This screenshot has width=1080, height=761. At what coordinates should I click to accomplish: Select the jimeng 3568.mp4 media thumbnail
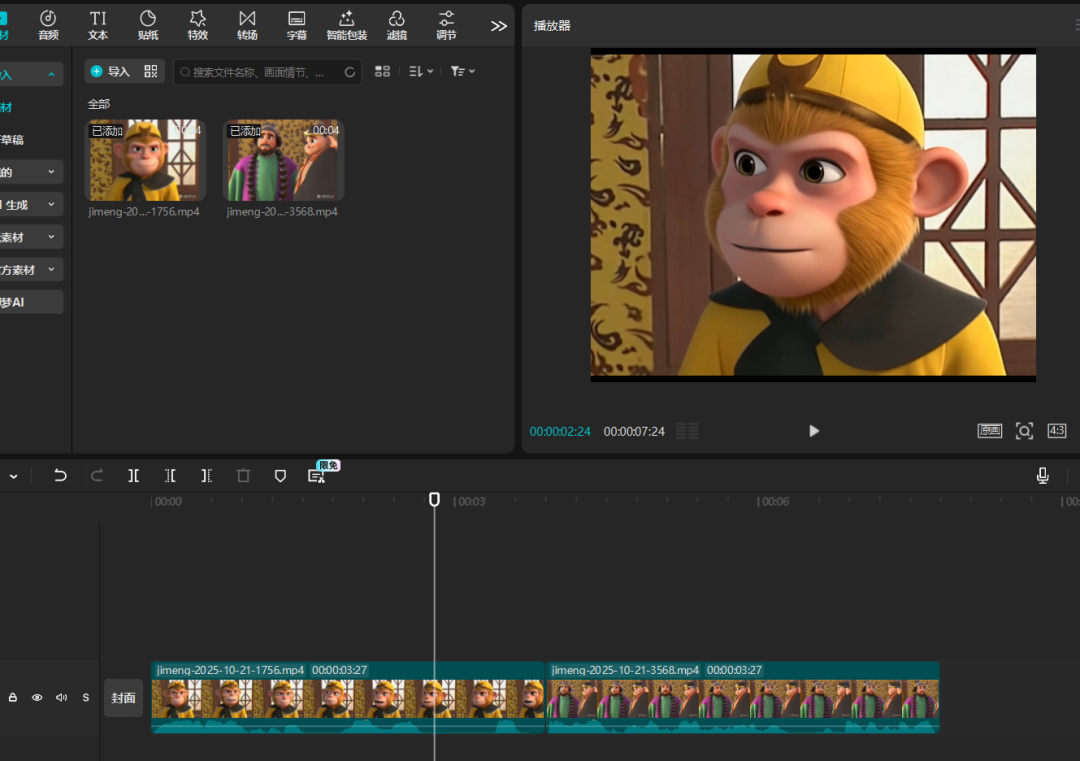(x=283, y=161)
